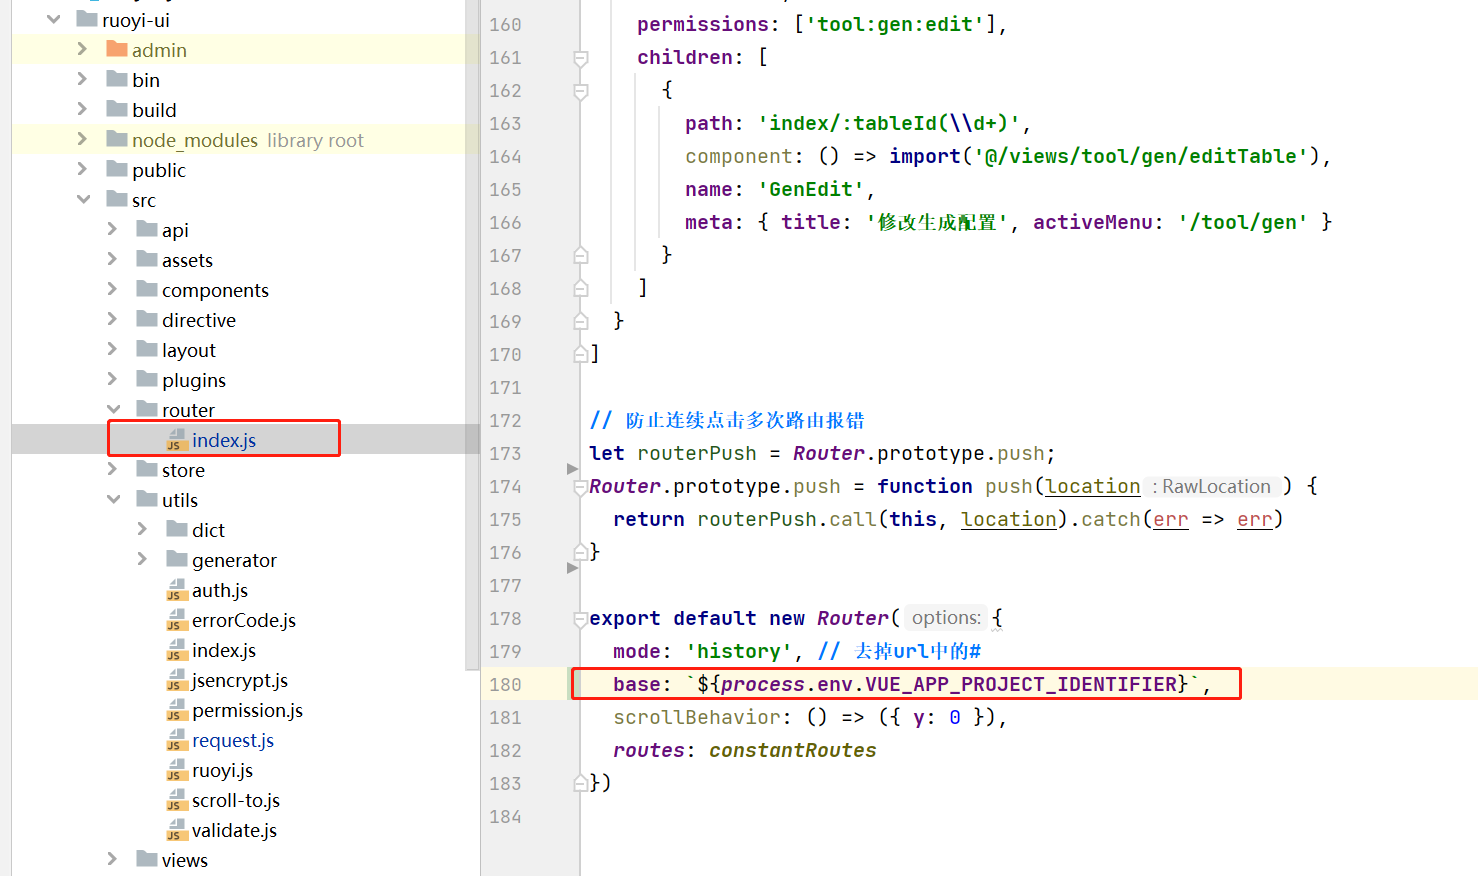Collapse the utils folder tree
The height and width of the screenshot is (876, 1478).
(x=113, y=500)
